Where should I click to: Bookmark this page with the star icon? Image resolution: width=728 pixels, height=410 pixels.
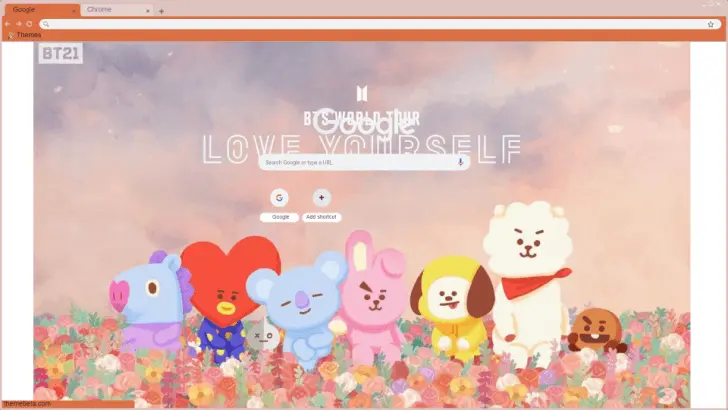coord(711,23)
